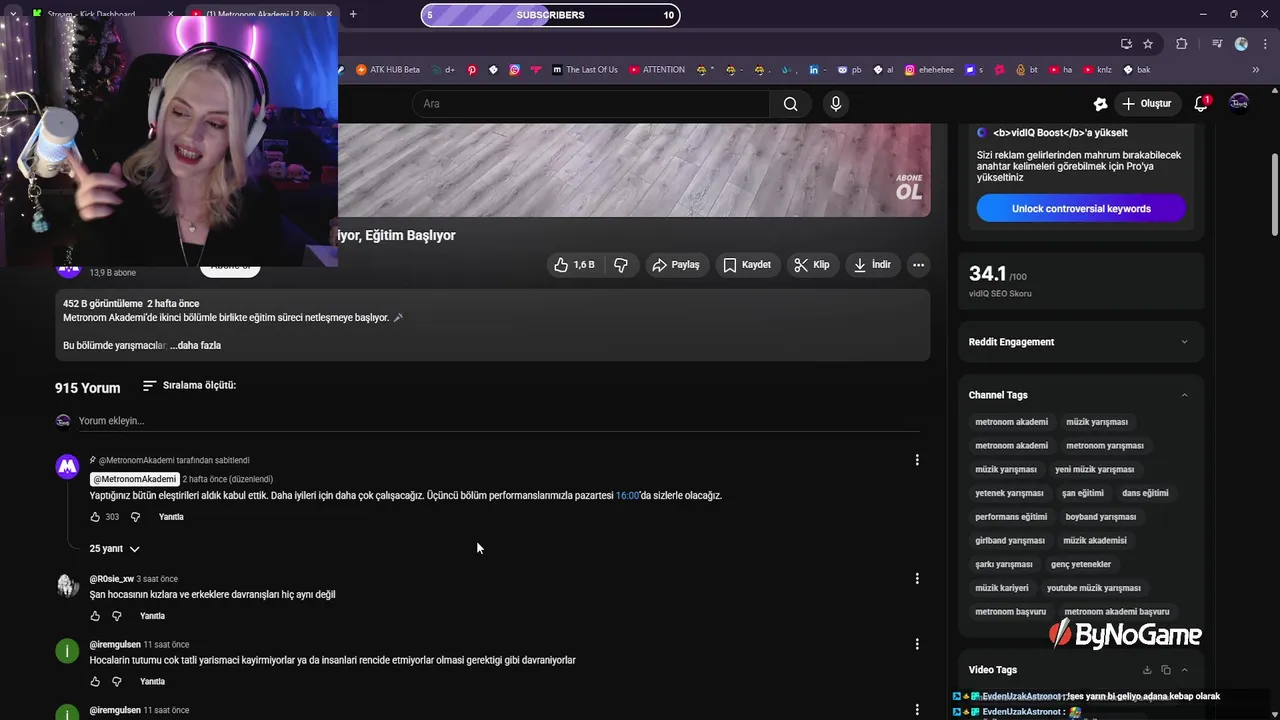Select the 'şan eğitimi' channel tag

point(1083,493)
